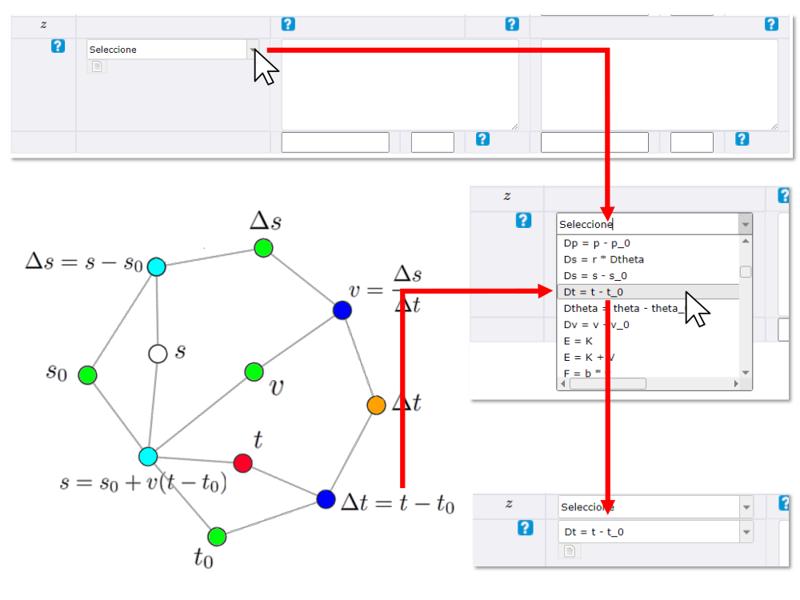Select 'Ds = s - s_0' from the list
This screenshot has height=600, width=800.
pos(648,276)
